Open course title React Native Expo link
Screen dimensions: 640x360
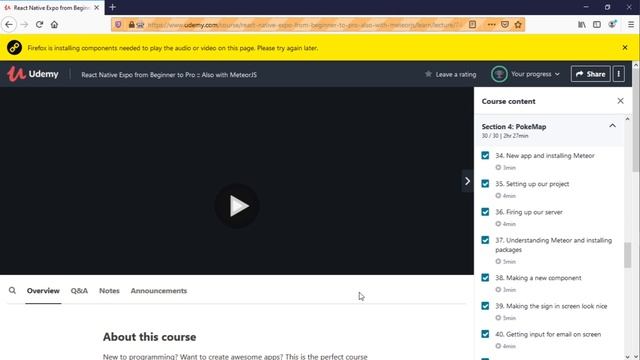(x=169, y=75)
